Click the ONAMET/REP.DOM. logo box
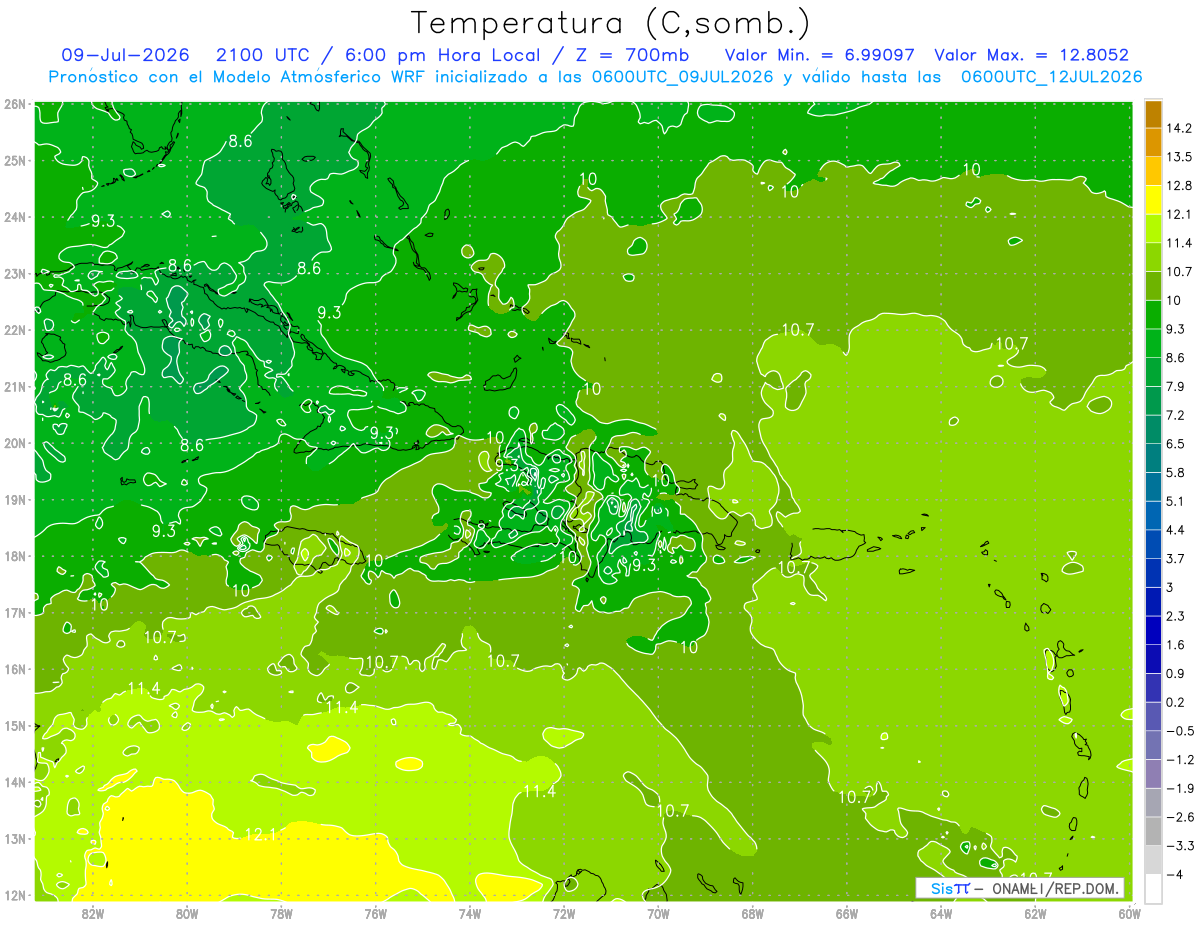1200x927 pixels. tap(1020, 888)
